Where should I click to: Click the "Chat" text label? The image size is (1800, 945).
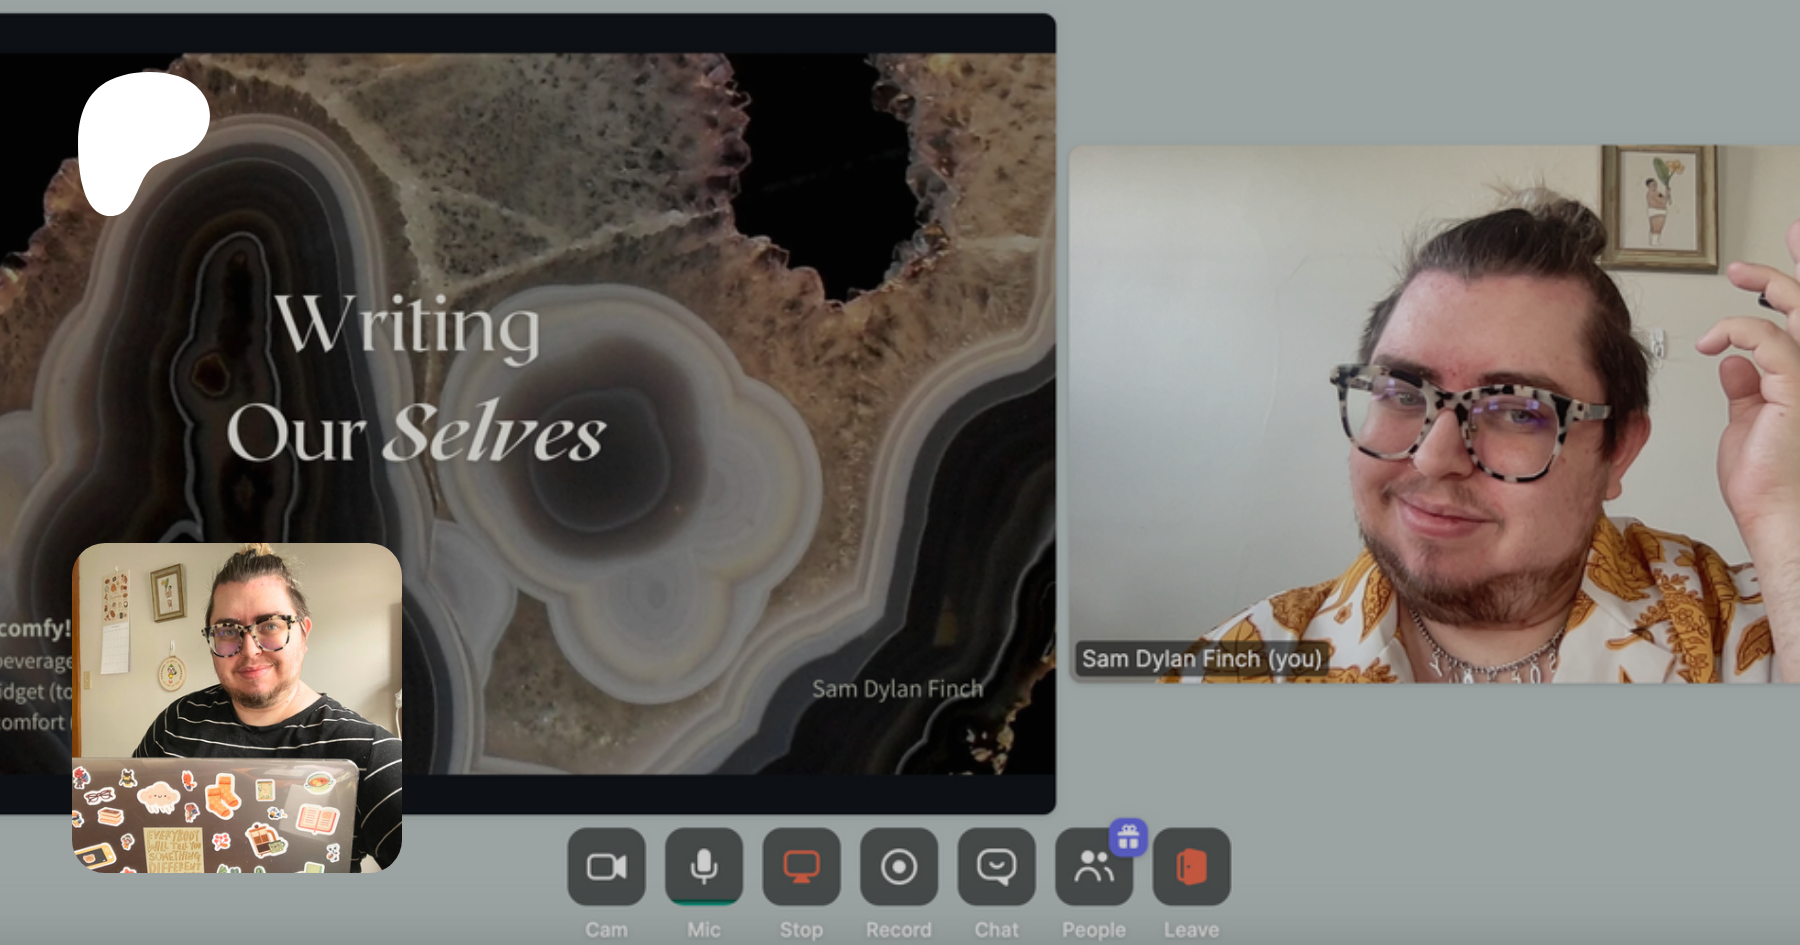click(x=996, y=930)
